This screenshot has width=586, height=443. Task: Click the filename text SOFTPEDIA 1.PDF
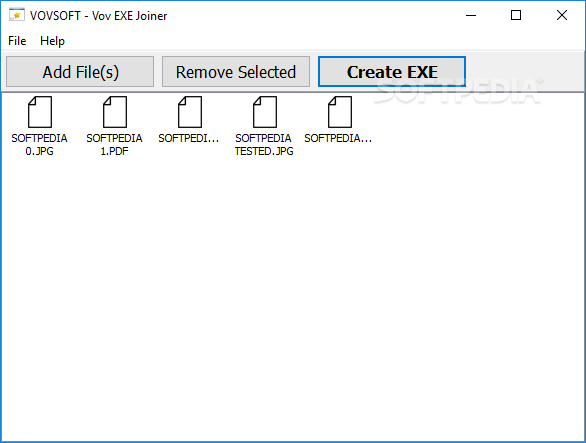click(114, 145)
